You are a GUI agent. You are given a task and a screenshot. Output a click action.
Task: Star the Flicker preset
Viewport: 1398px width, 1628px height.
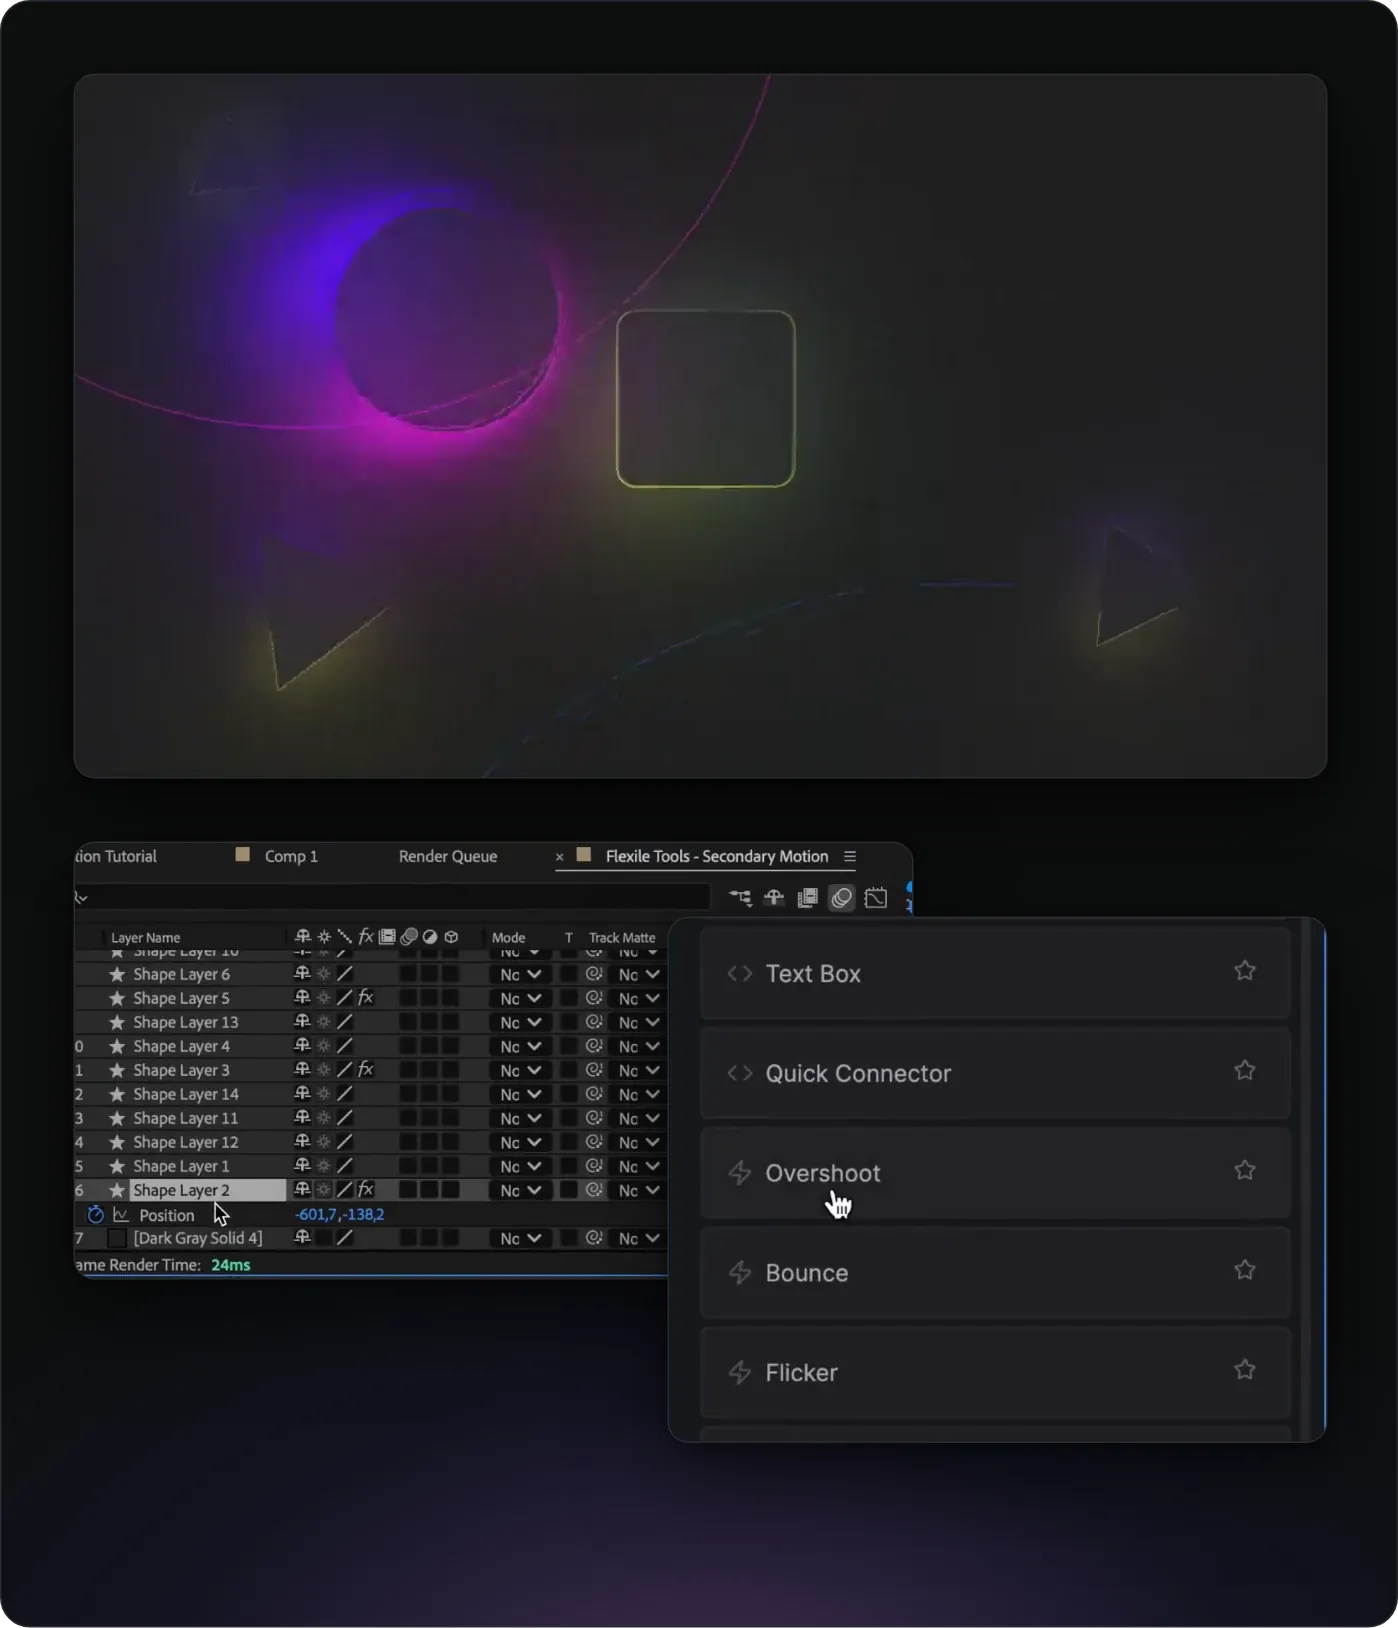coord(1244,1370)
